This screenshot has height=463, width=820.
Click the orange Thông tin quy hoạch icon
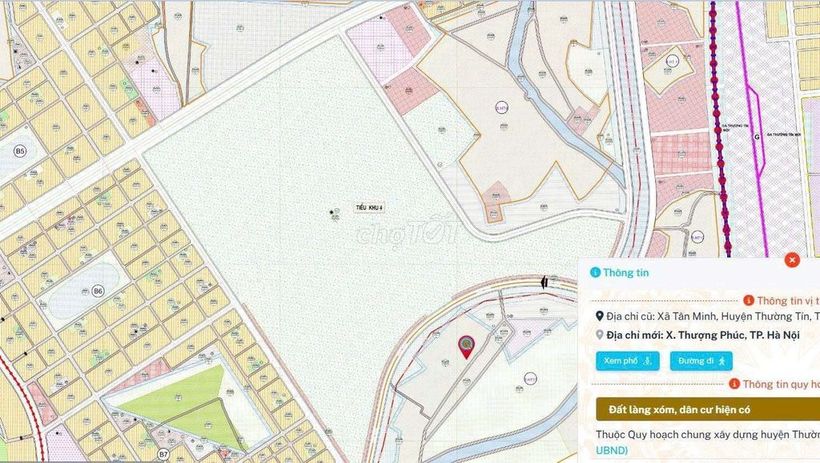point(734,384)
